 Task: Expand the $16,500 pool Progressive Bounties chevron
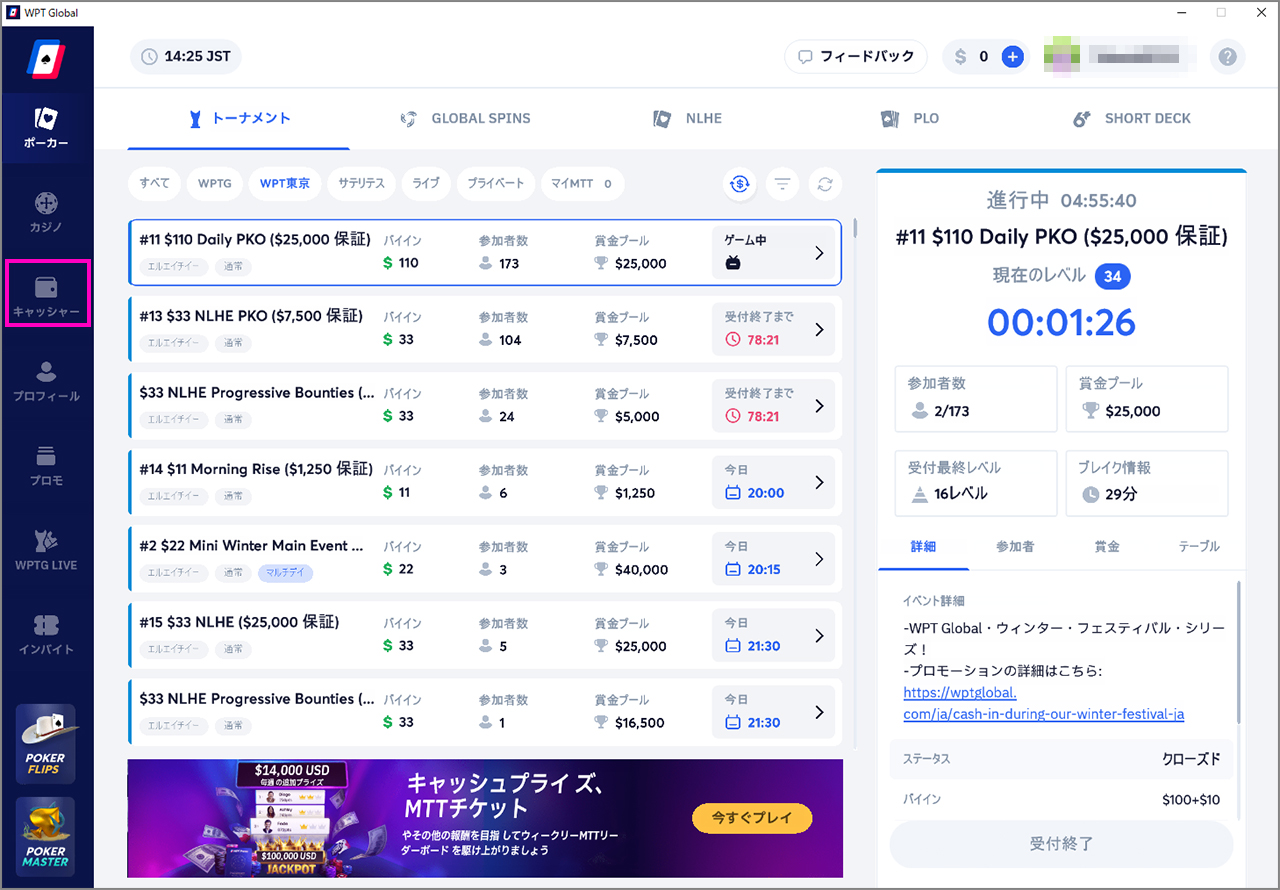(819, 712)
